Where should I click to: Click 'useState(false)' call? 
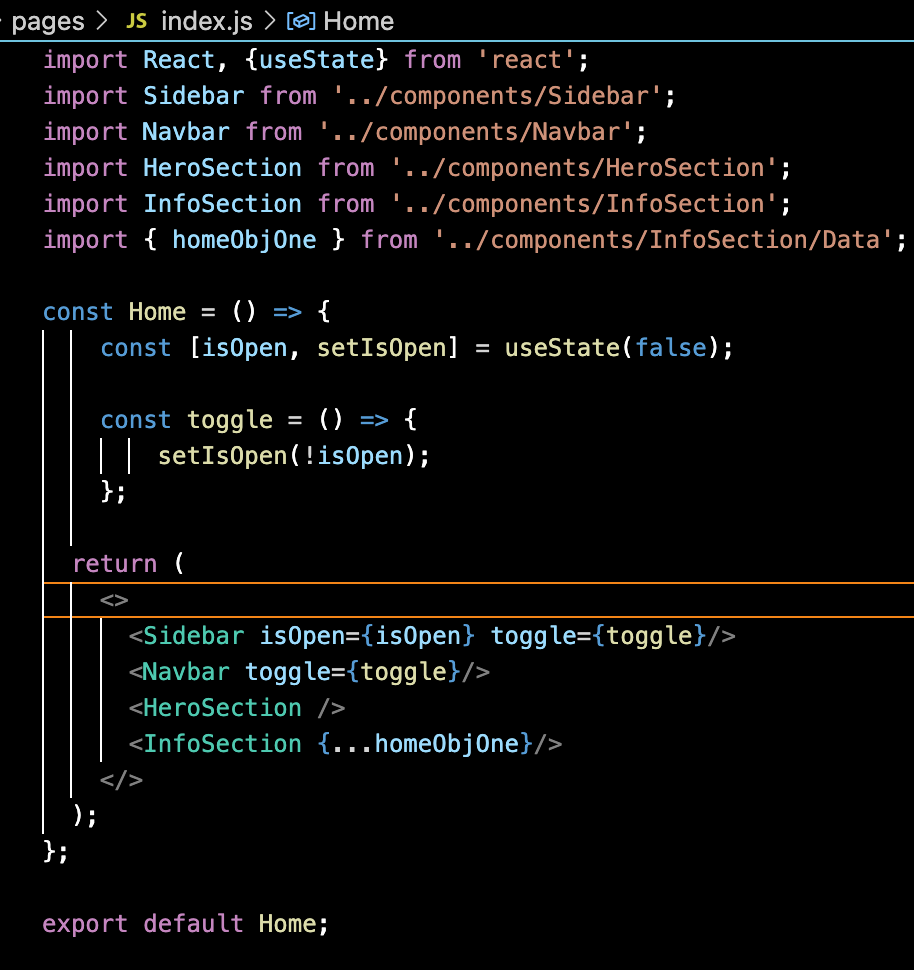click(x=612, y=348)
